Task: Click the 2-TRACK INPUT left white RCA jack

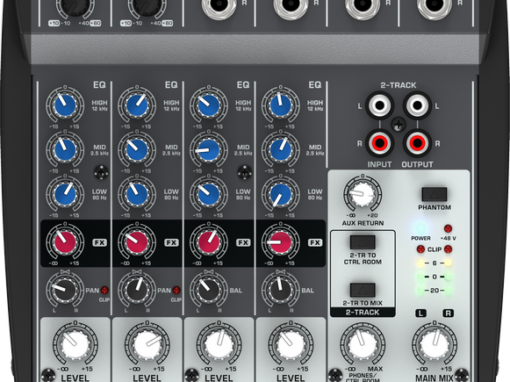Action: (380, 106)
